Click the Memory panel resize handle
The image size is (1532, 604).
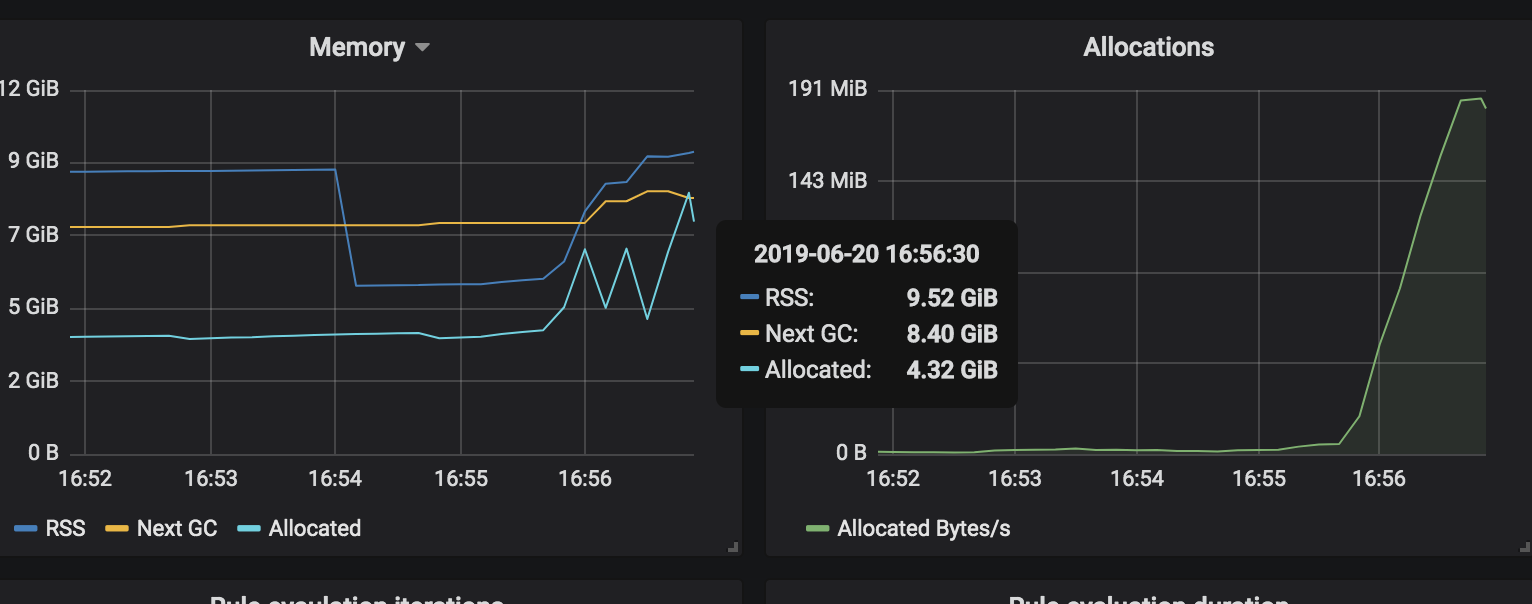tap(735, 546)
